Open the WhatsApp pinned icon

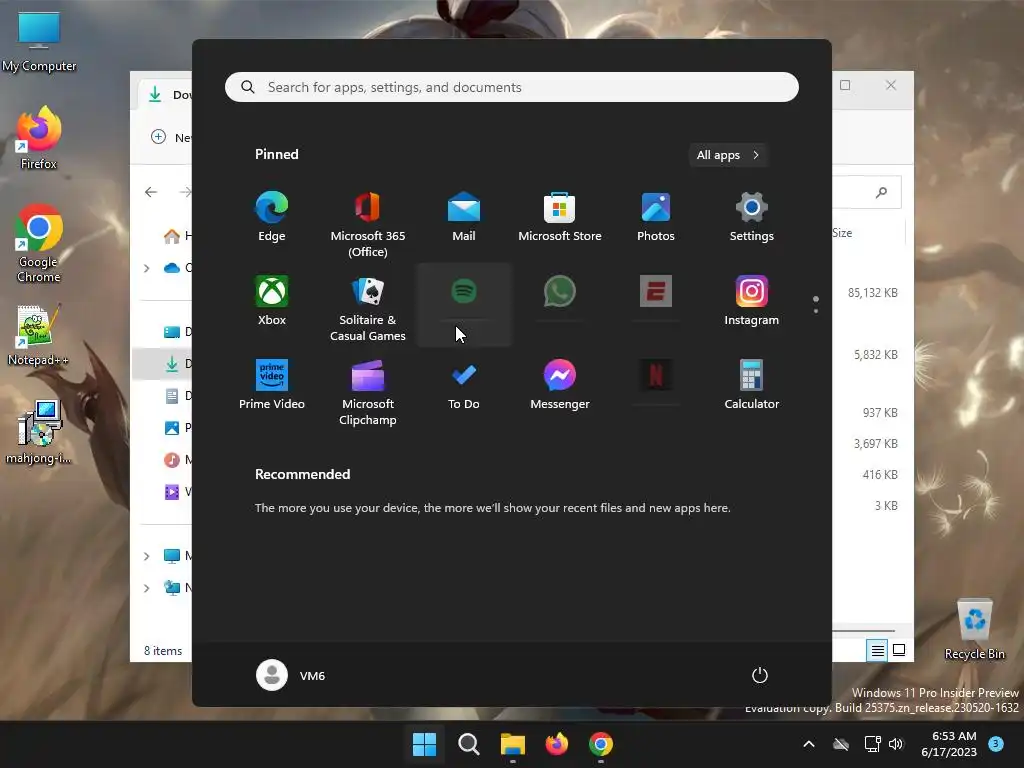point(560,291)
